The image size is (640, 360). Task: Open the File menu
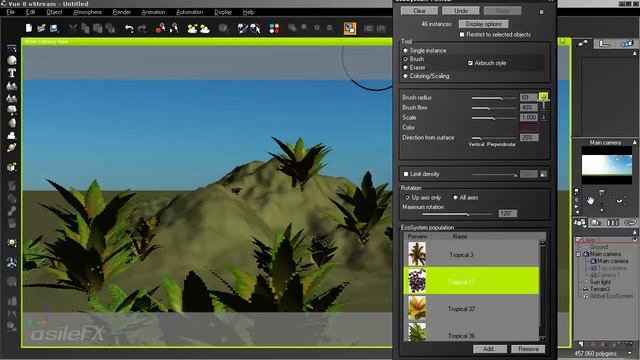[x=11, y=12]
